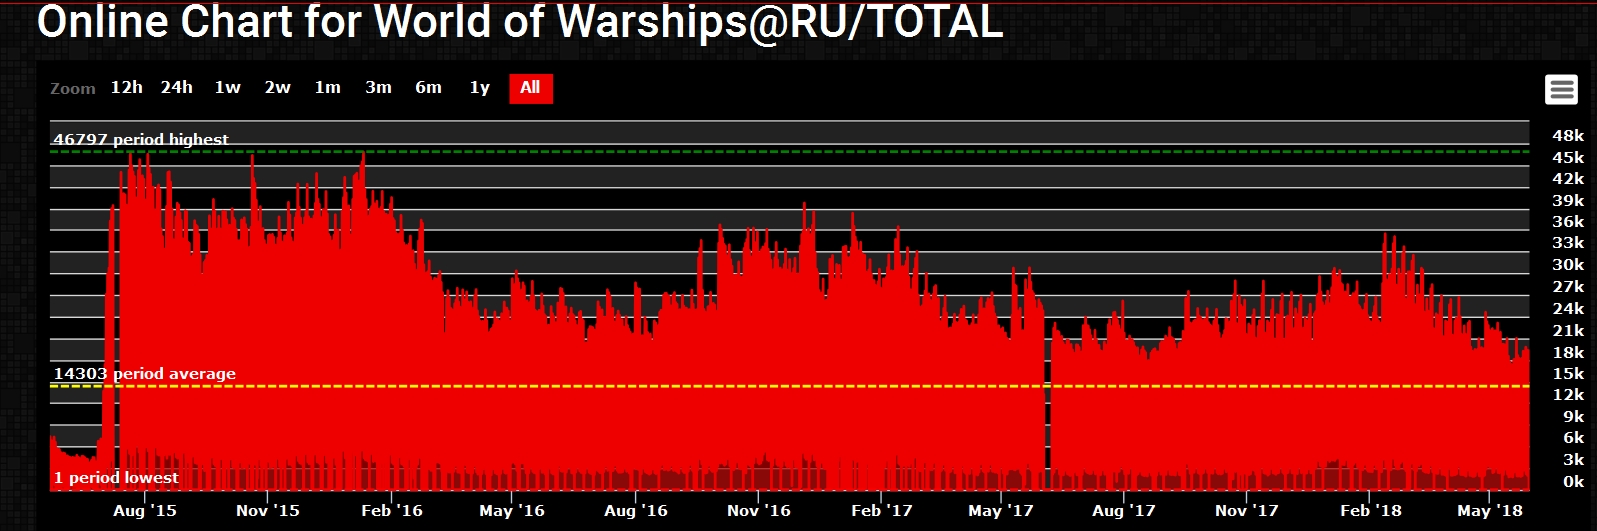Click the Aug '15 axis label

coord(145,510)
